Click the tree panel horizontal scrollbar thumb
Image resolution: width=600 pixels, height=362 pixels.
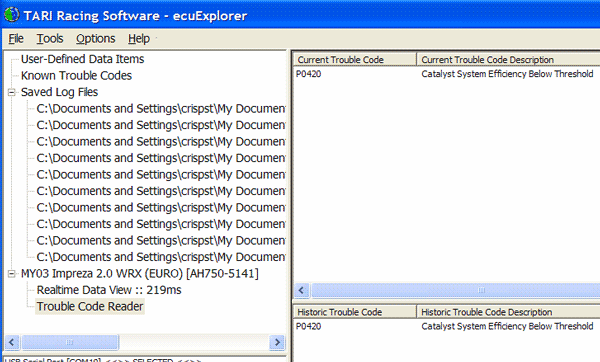click(x=69, y=342)
